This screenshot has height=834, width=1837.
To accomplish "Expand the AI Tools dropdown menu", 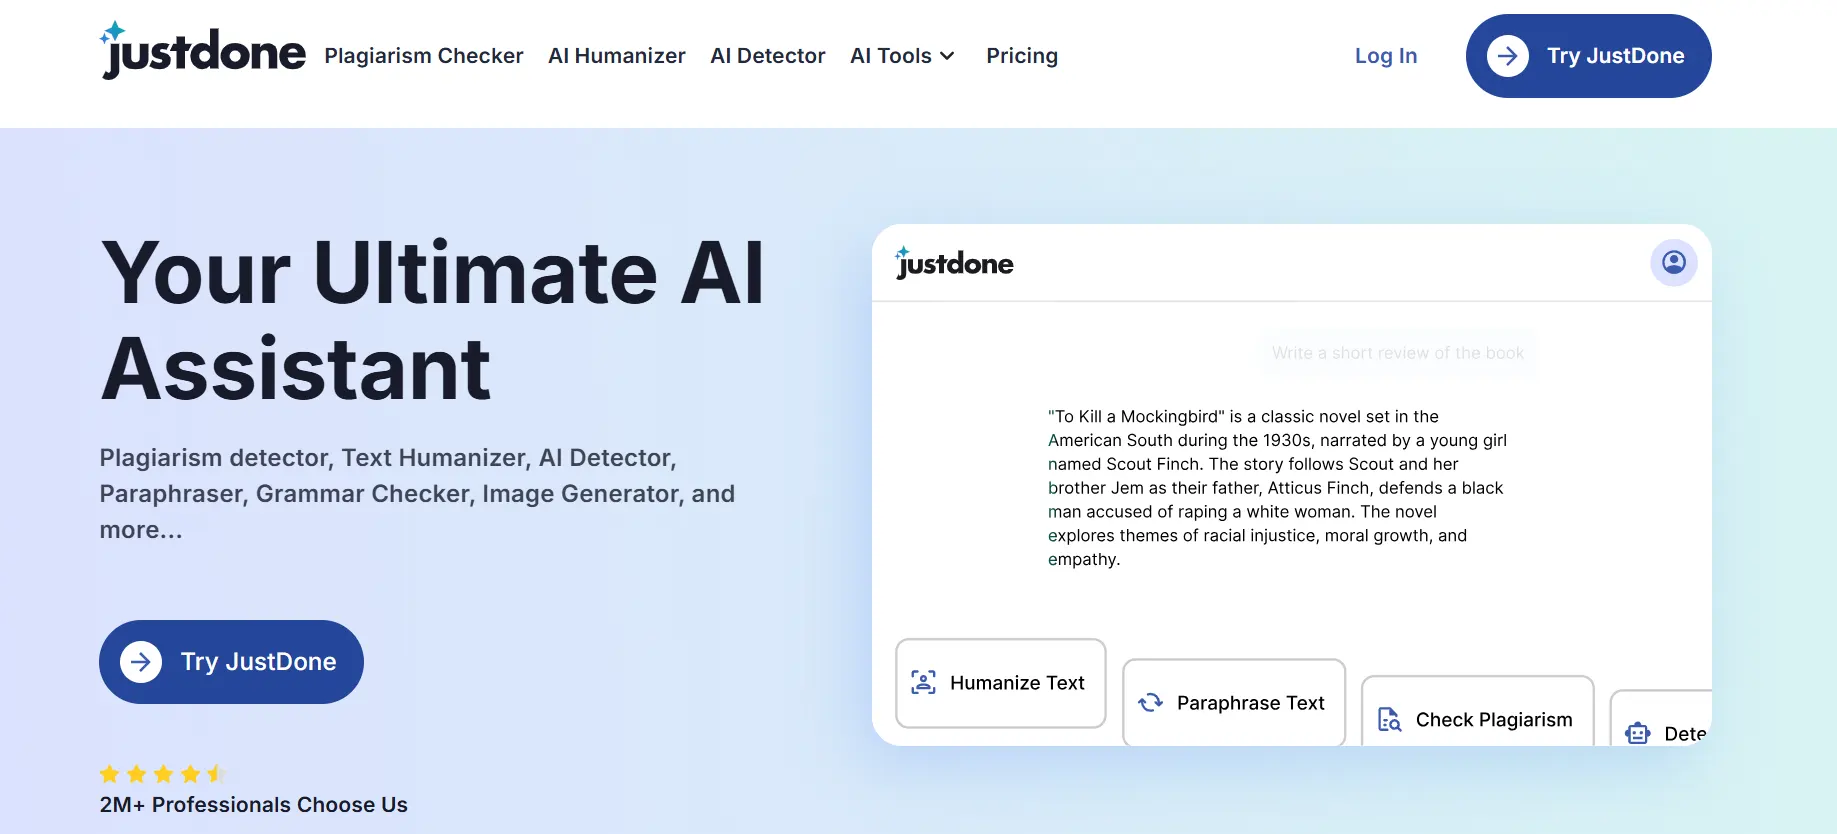I will 890,56.
